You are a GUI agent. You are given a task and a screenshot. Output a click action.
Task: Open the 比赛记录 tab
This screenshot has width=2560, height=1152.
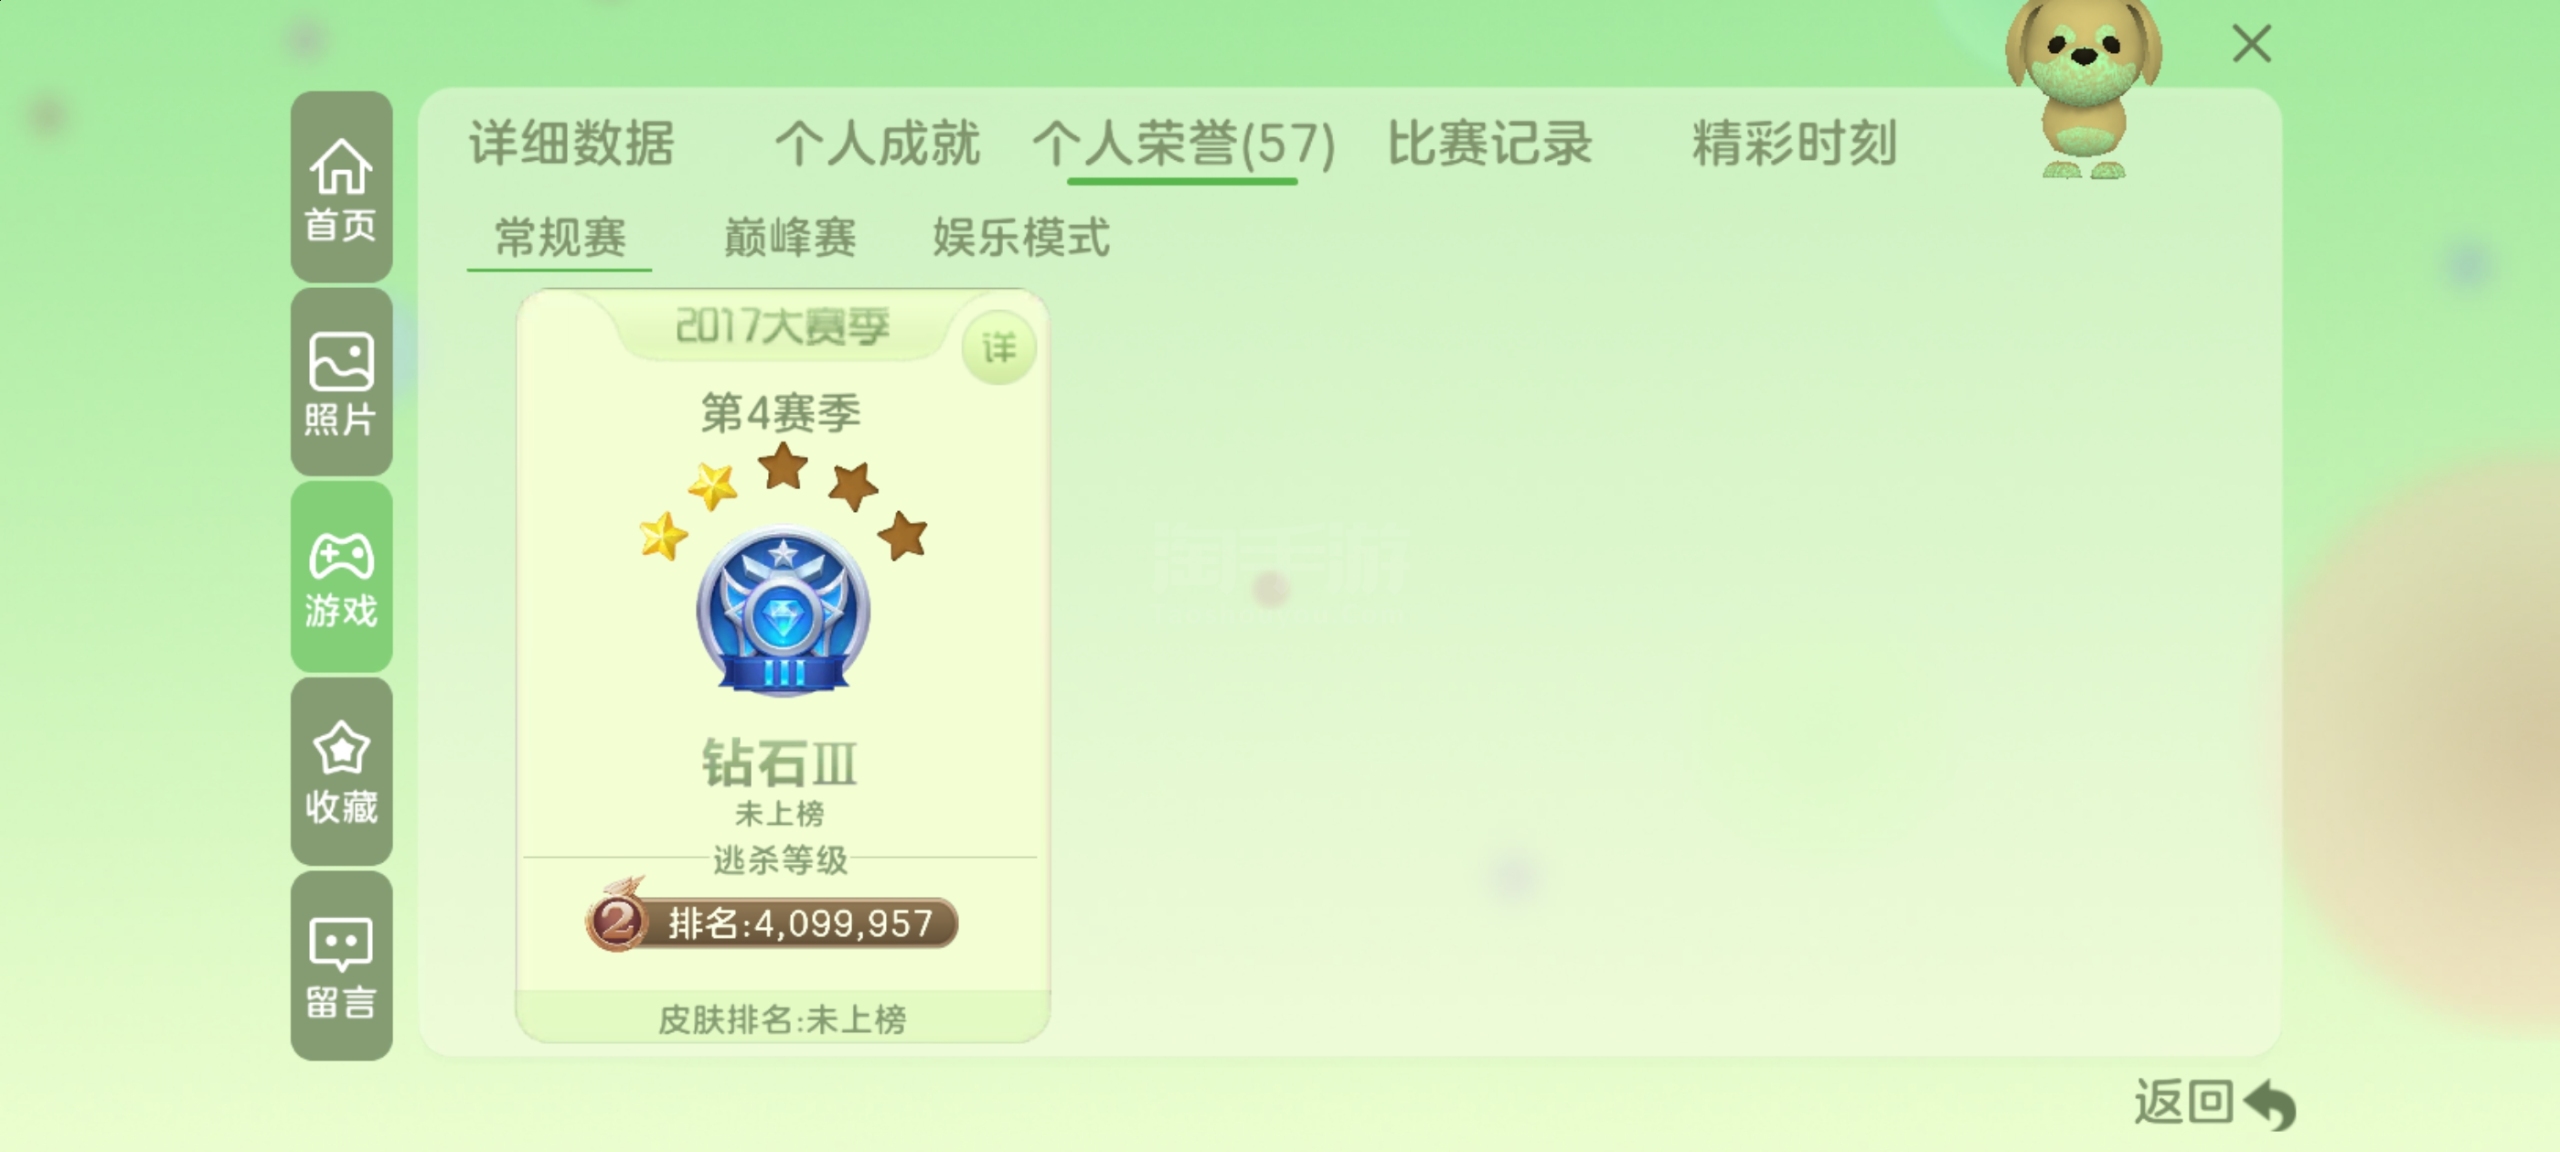[x=1490, y=143]
